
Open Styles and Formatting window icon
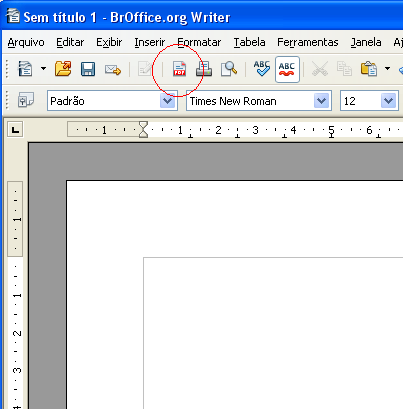(25, 100)
